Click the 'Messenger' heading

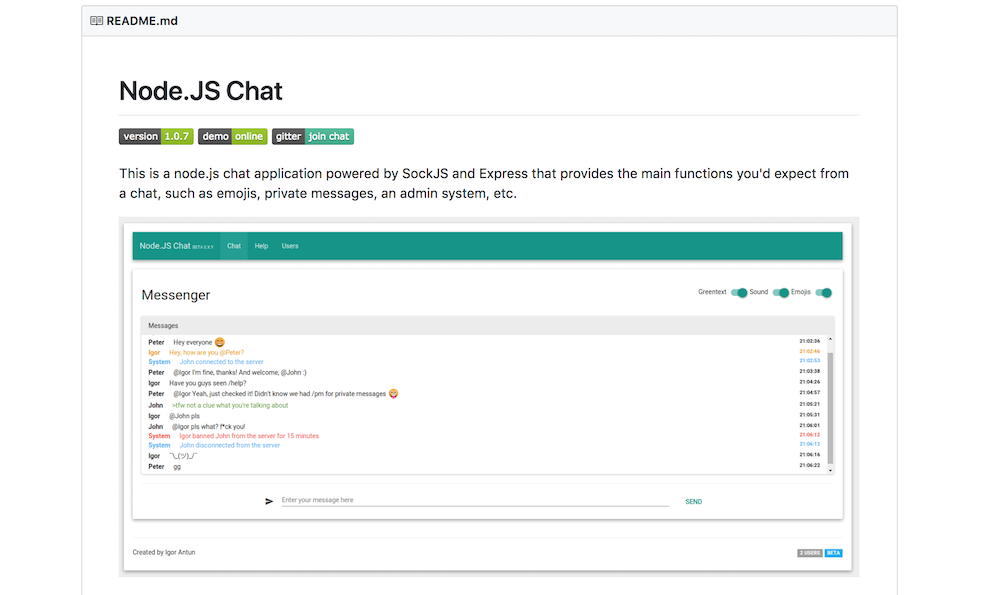click(176, 295)
